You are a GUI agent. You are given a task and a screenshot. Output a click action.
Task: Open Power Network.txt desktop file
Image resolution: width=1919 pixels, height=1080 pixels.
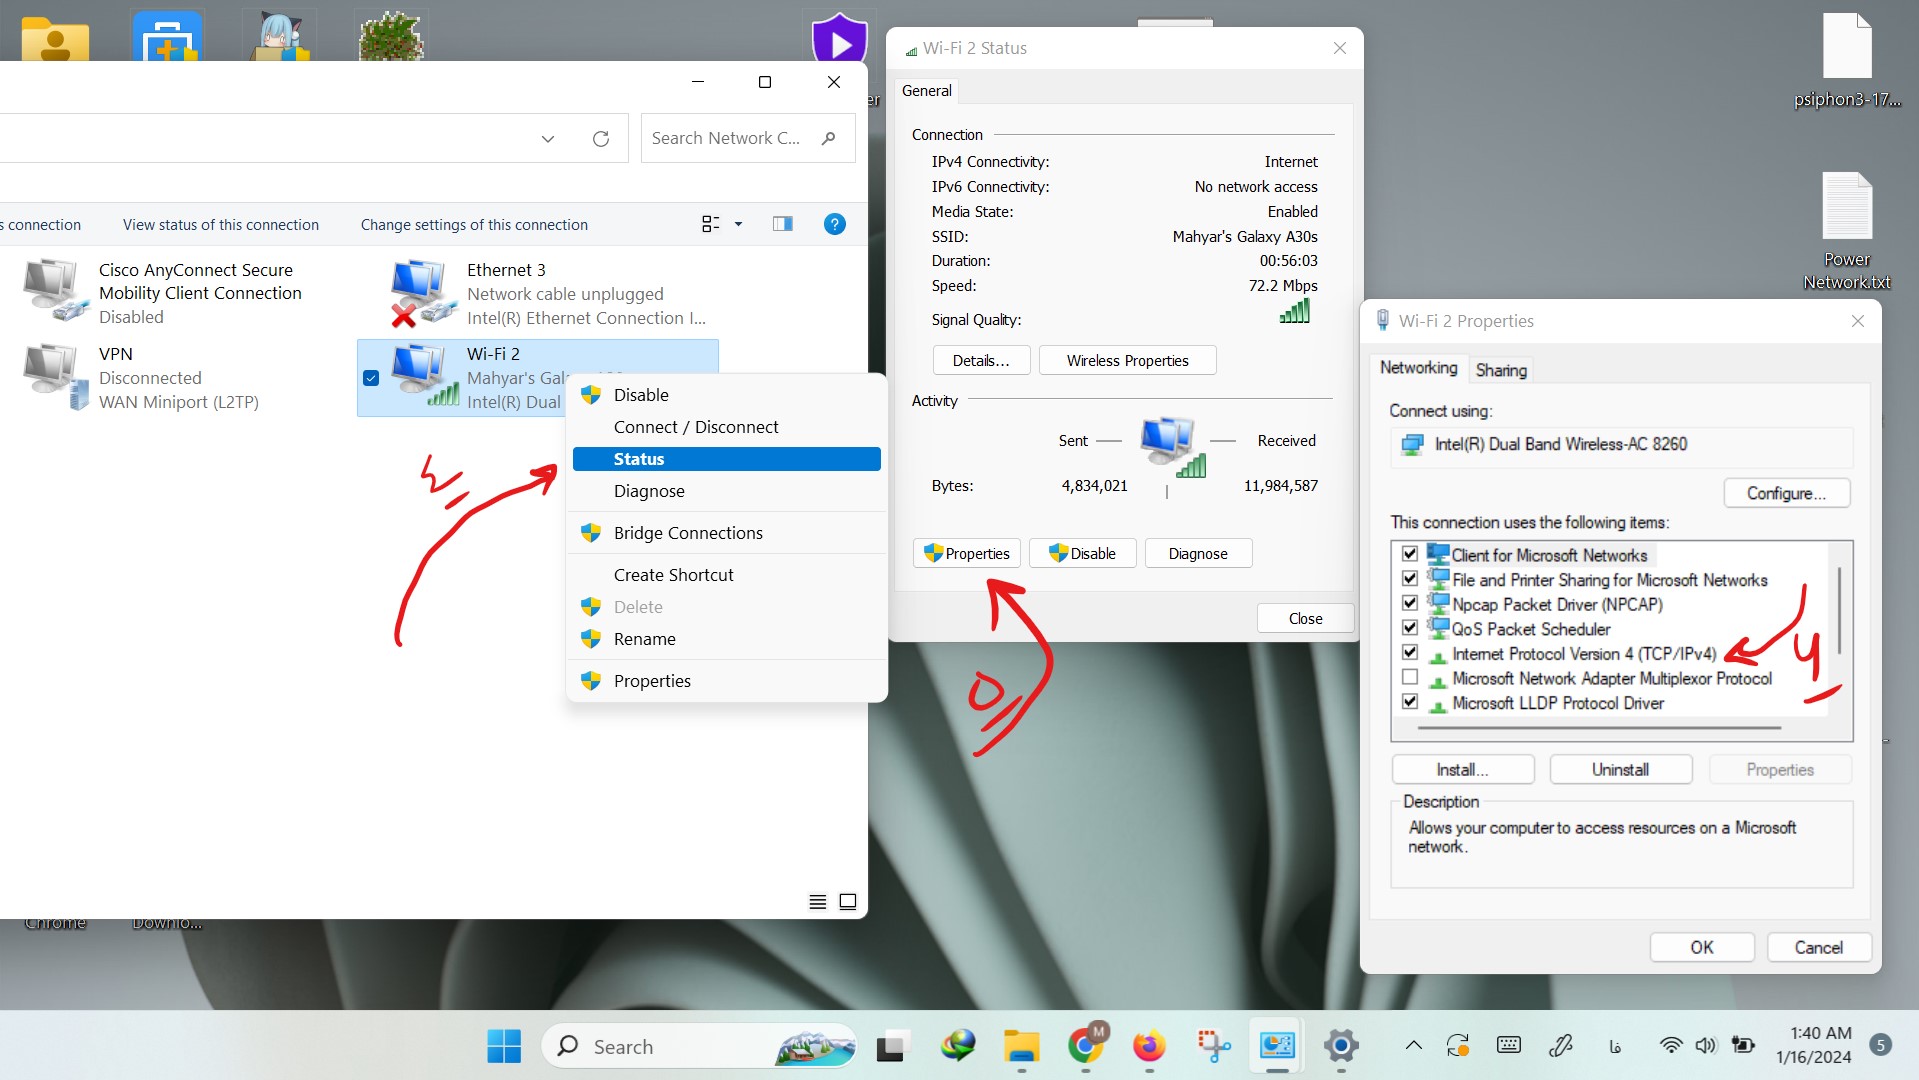pyautogui.click(x=1846, y=232)
